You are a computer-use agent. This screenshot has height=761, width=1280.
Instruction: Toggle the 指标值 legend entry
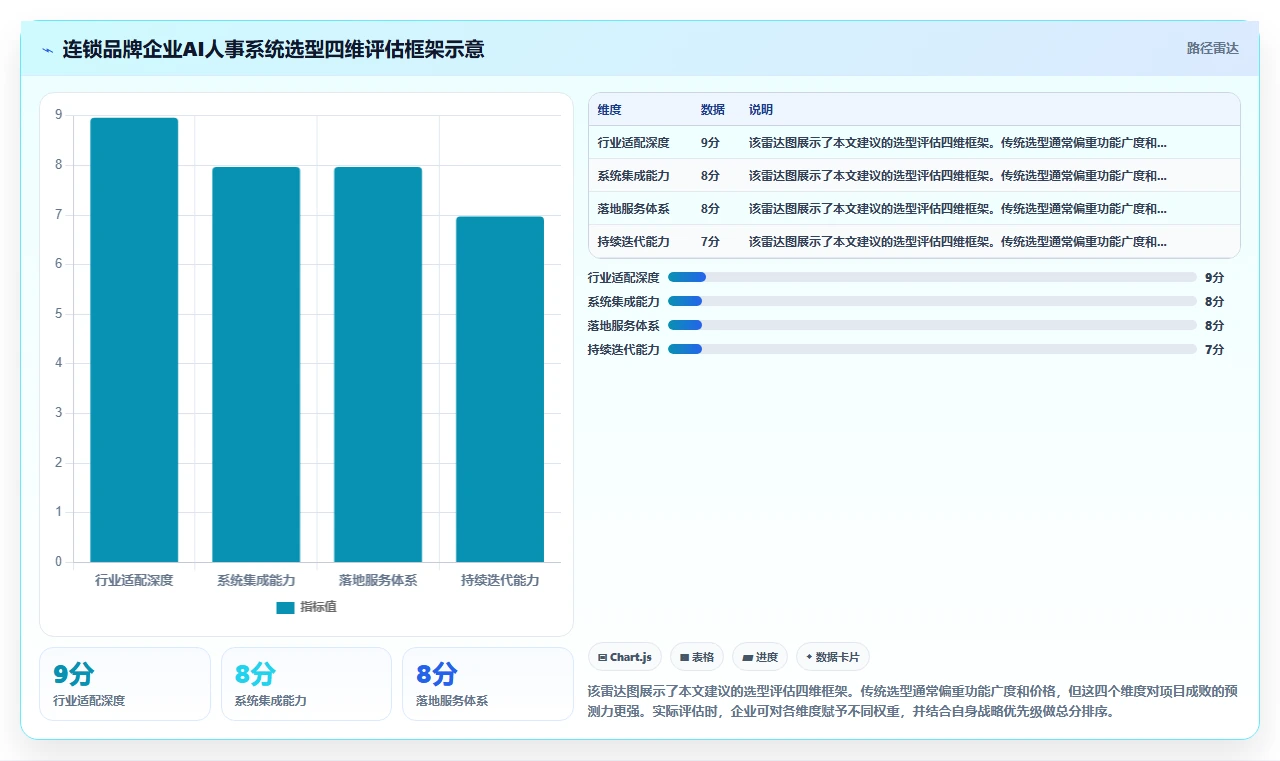[307, 607]
